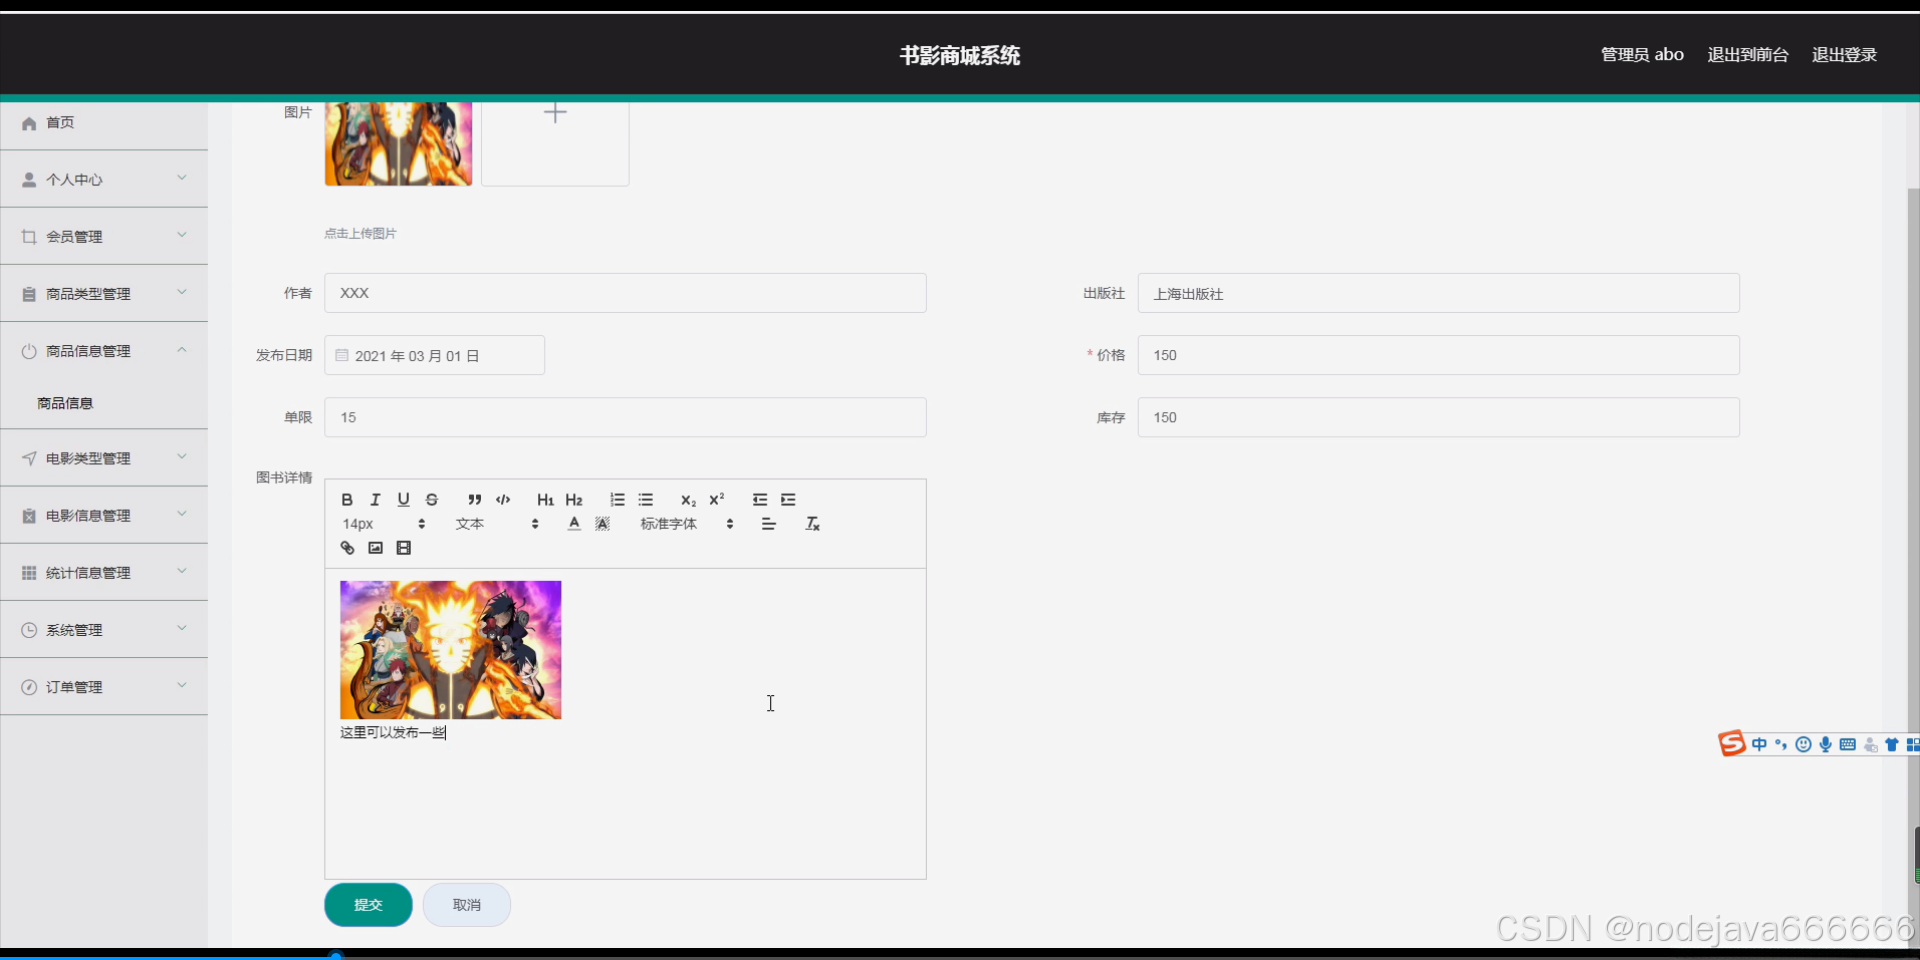Expand 个人中心 menu
1920x960 pixels.
point(104,180)
